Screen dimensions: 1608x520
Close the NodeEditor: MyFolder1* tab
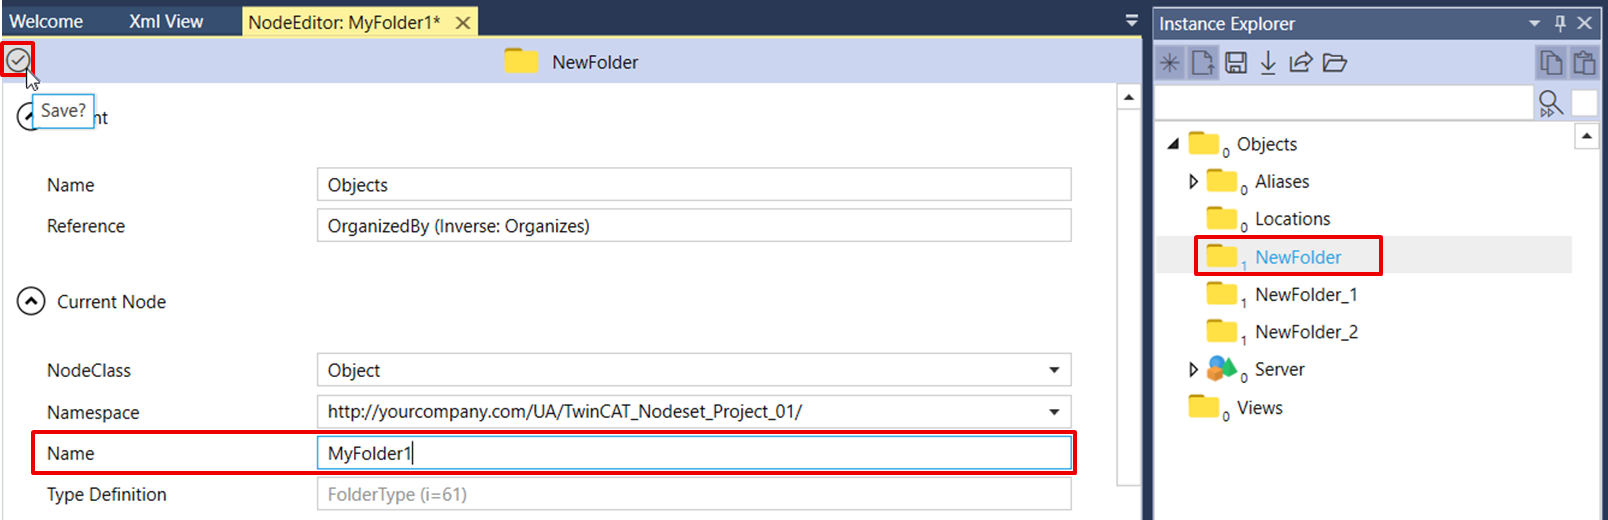pos(463,22)
